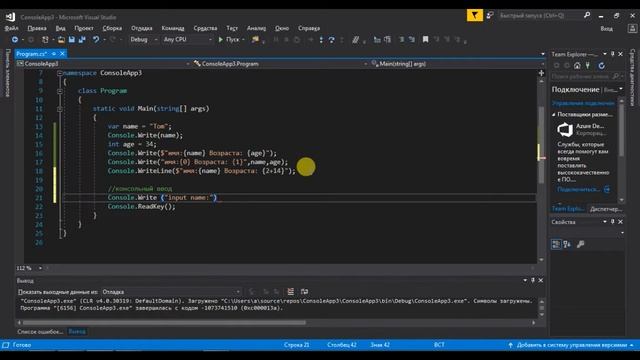Collapse the class Program code block
The image size is (640, 360).
pos(60,91)
